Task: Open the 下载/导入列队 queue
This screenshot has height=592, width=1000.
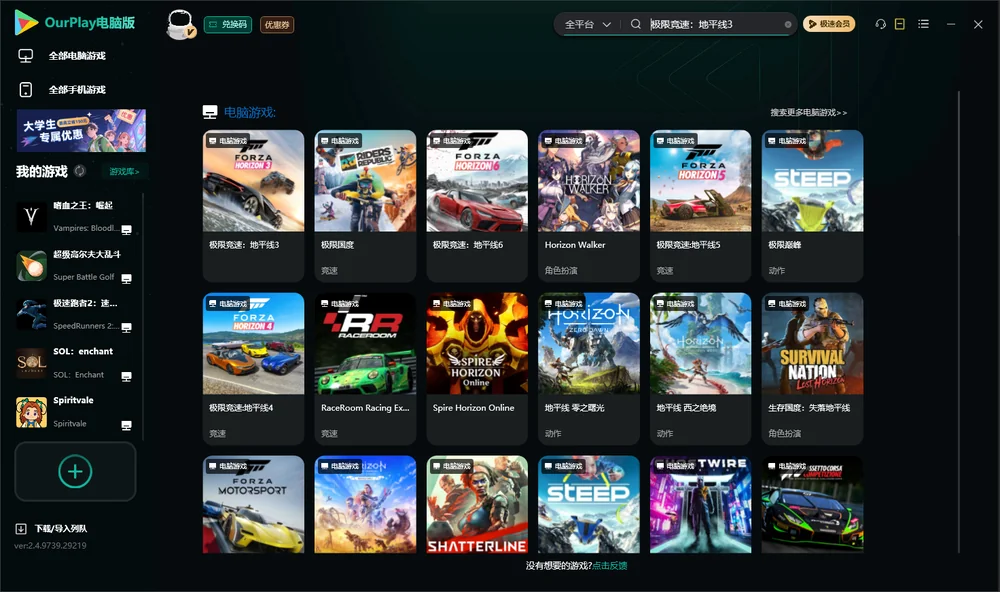Action: (61, 529)
